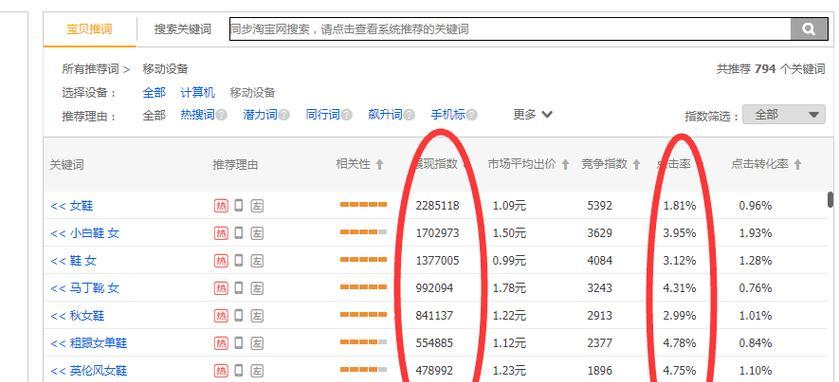
Task: Click the phone icon in 女鞋 row
Action: point(239,205)
